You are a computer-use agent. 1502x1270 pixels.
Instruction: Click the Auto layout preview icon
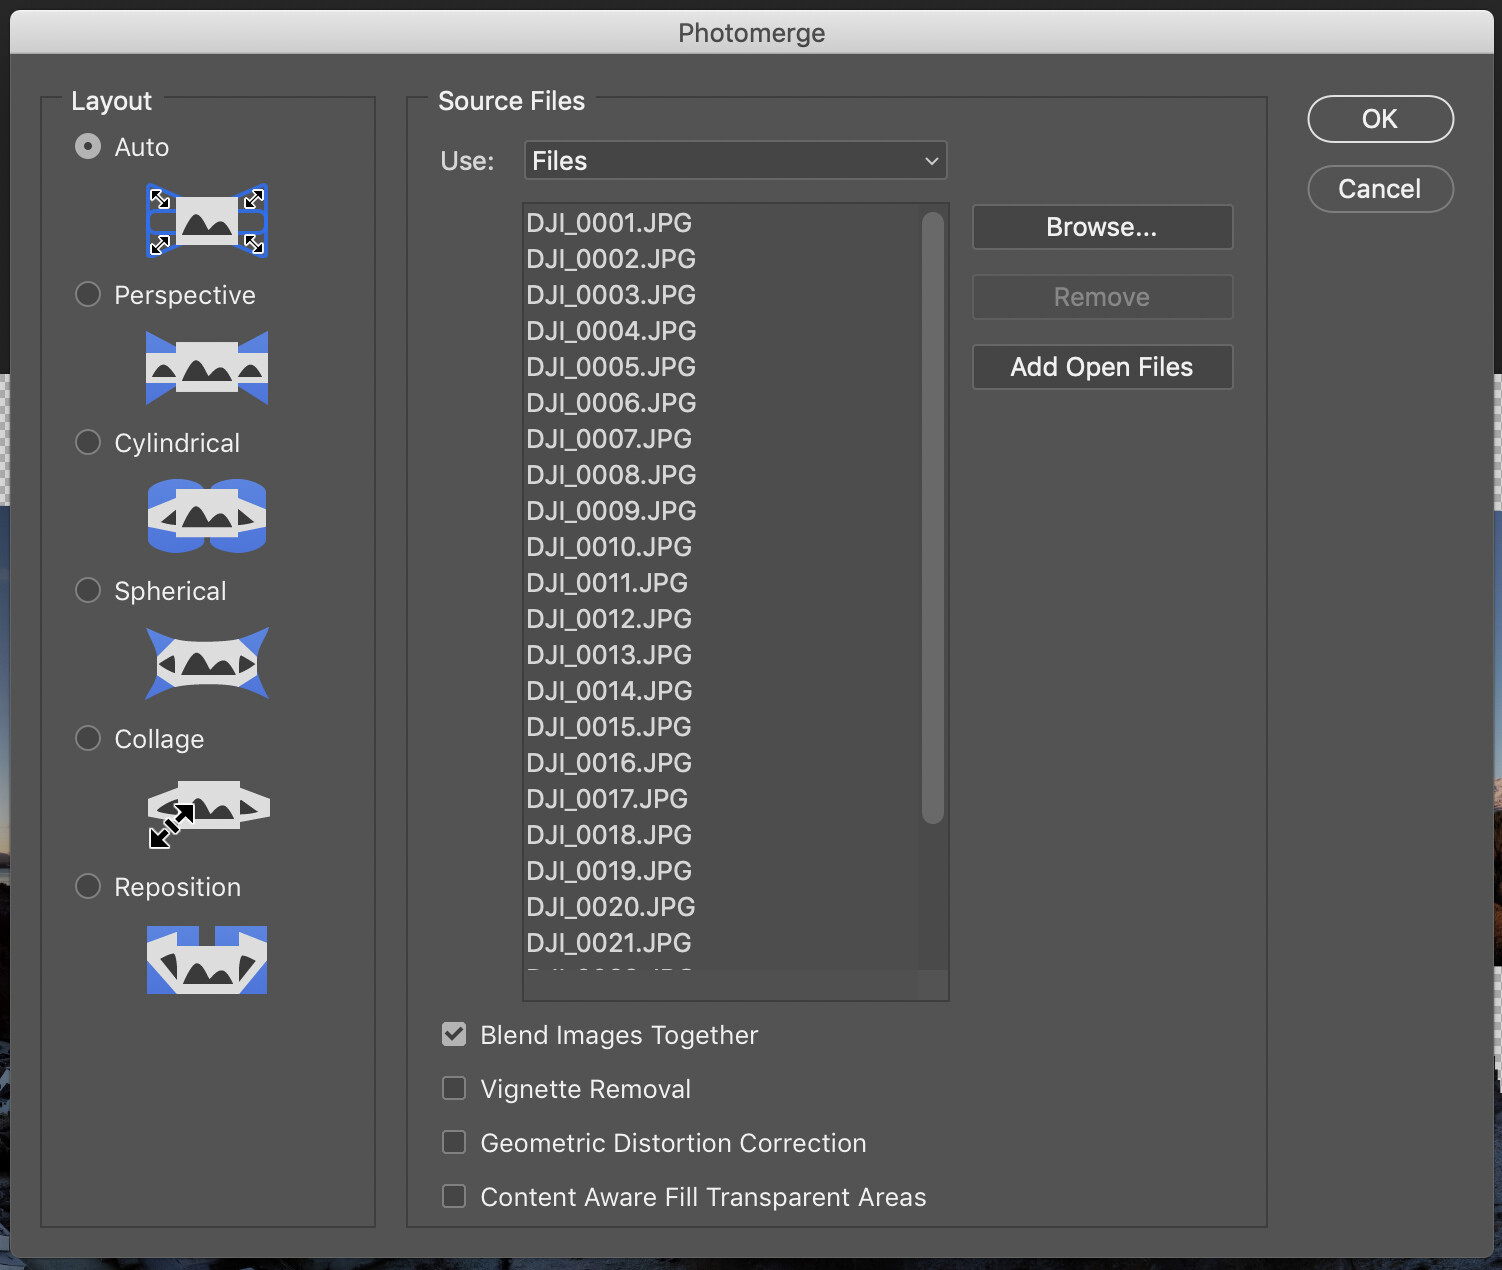pos(207,221)
